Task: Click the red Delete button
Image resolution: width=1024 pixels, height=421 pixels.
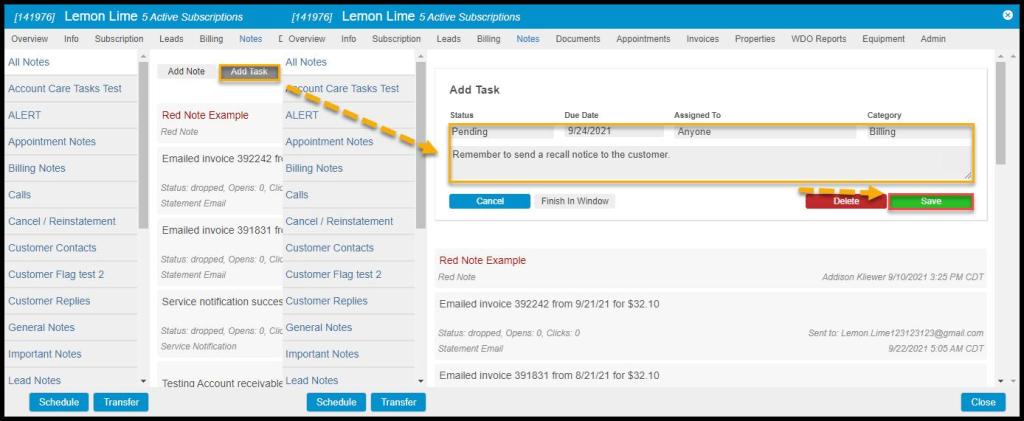Action: (x=845, y=201)
